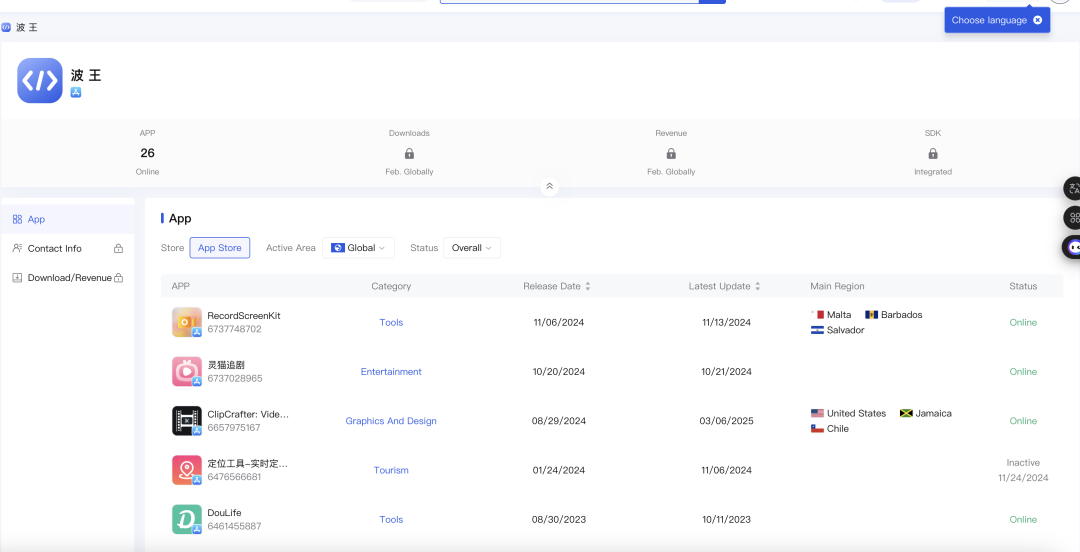Click the grid floating icon on right edge
The height and width of the screenshot is (552, 1080).
pos(1072,218)
